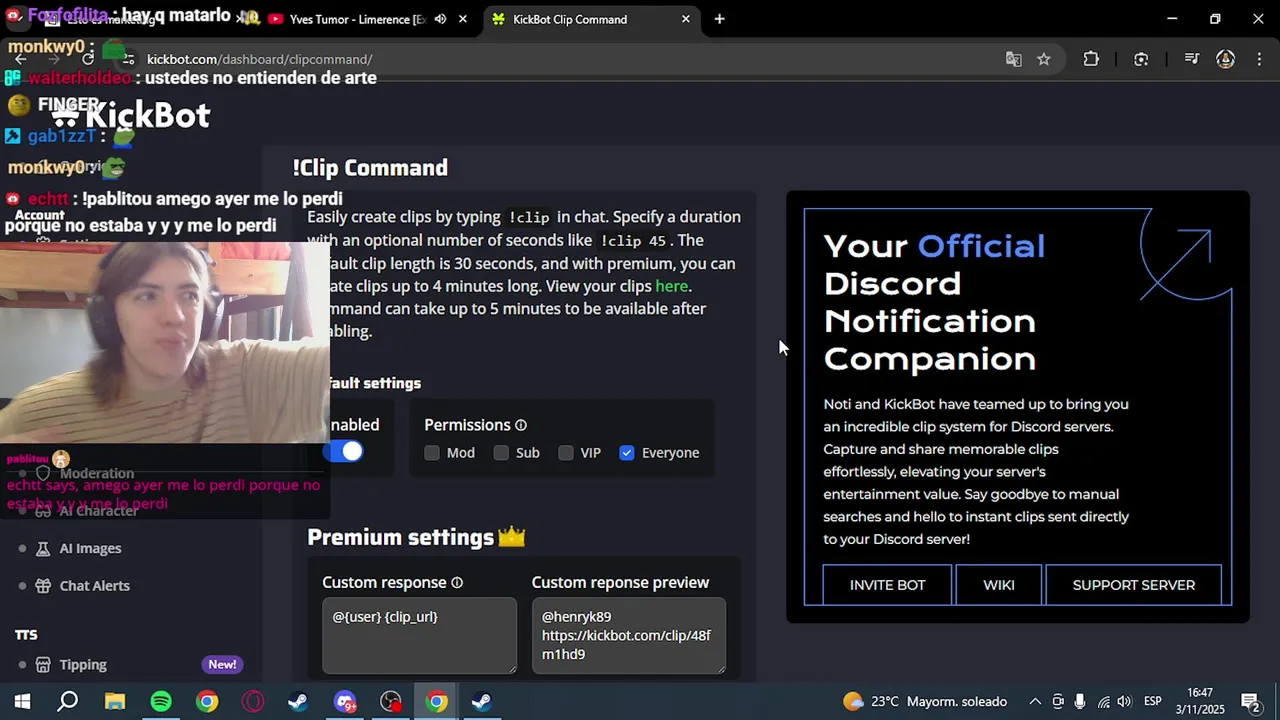Open Tipping in the sidebar
Screen dimensions: 1280x720
pyautogui.click(x=83, y=665)
